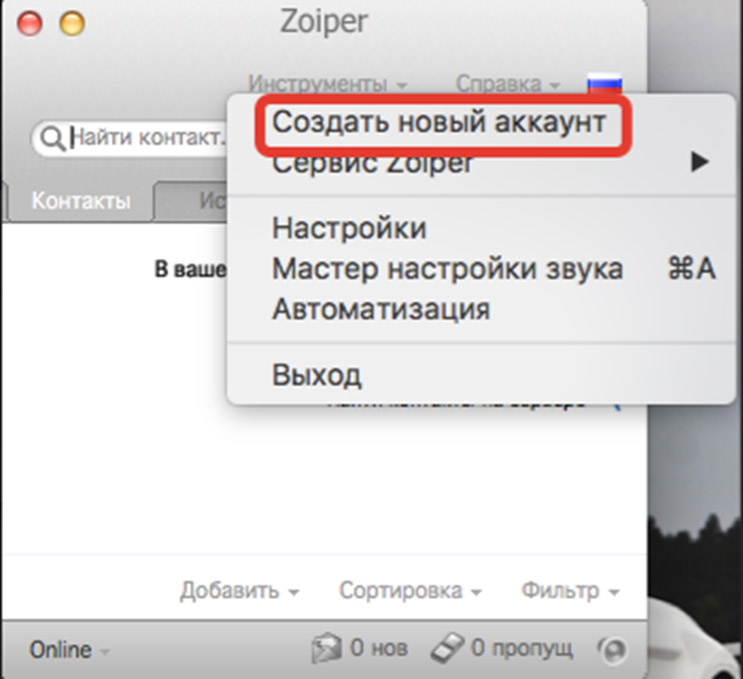Click the missed calls phone icon
The image size is (743, 679).
[447, 648]
